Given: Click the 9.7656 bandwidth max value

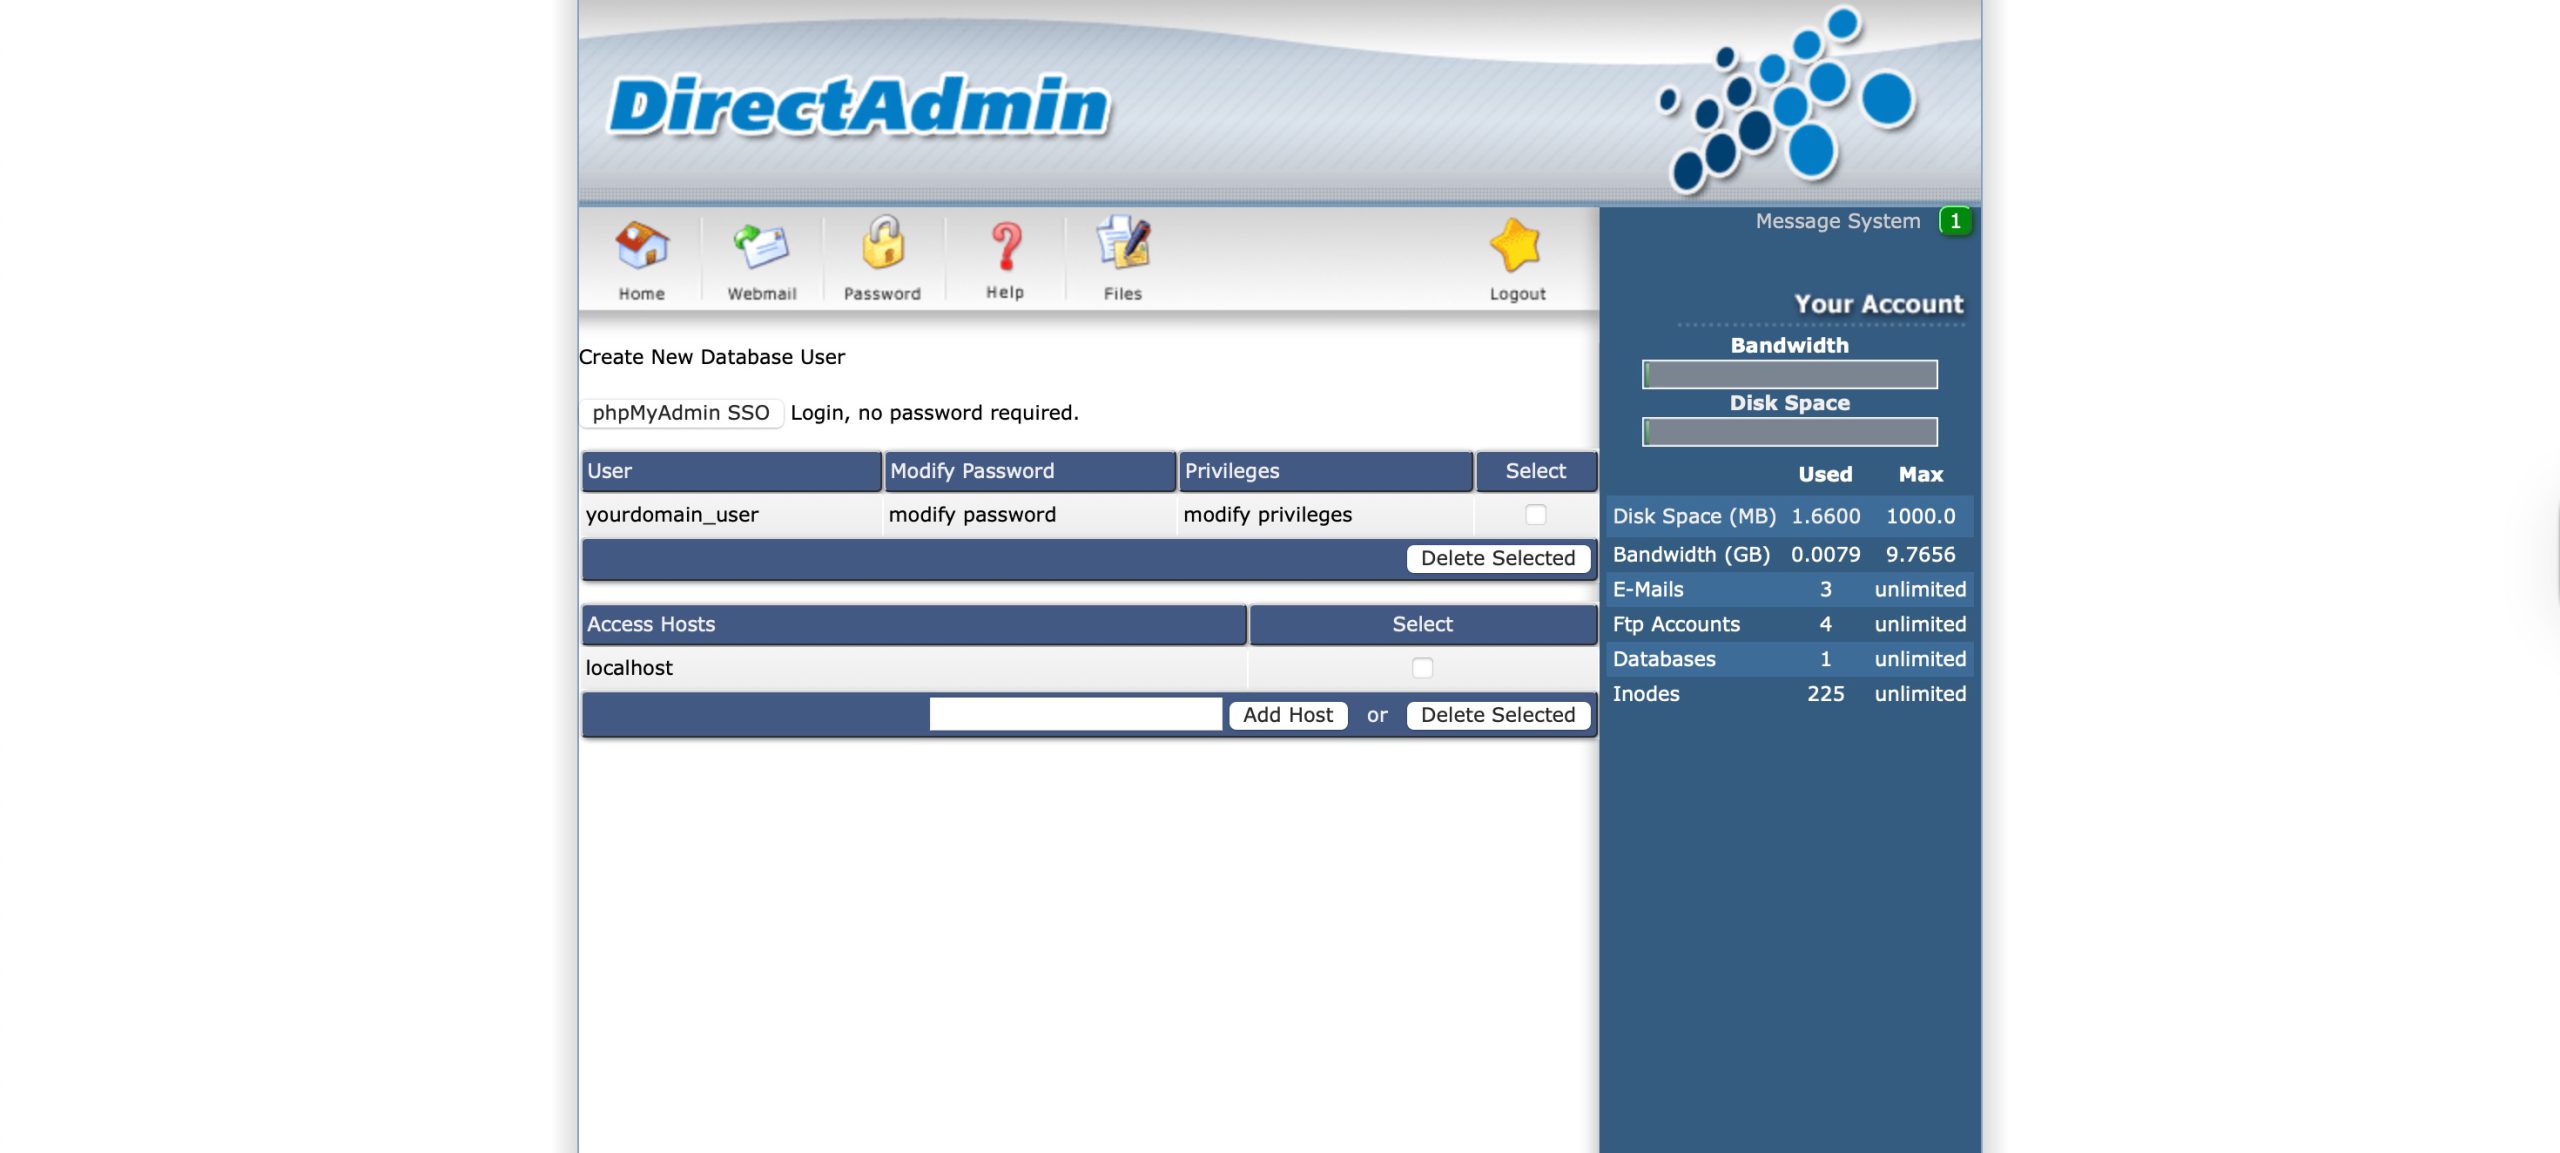Looking at the screenshot, I should 1920,554.
